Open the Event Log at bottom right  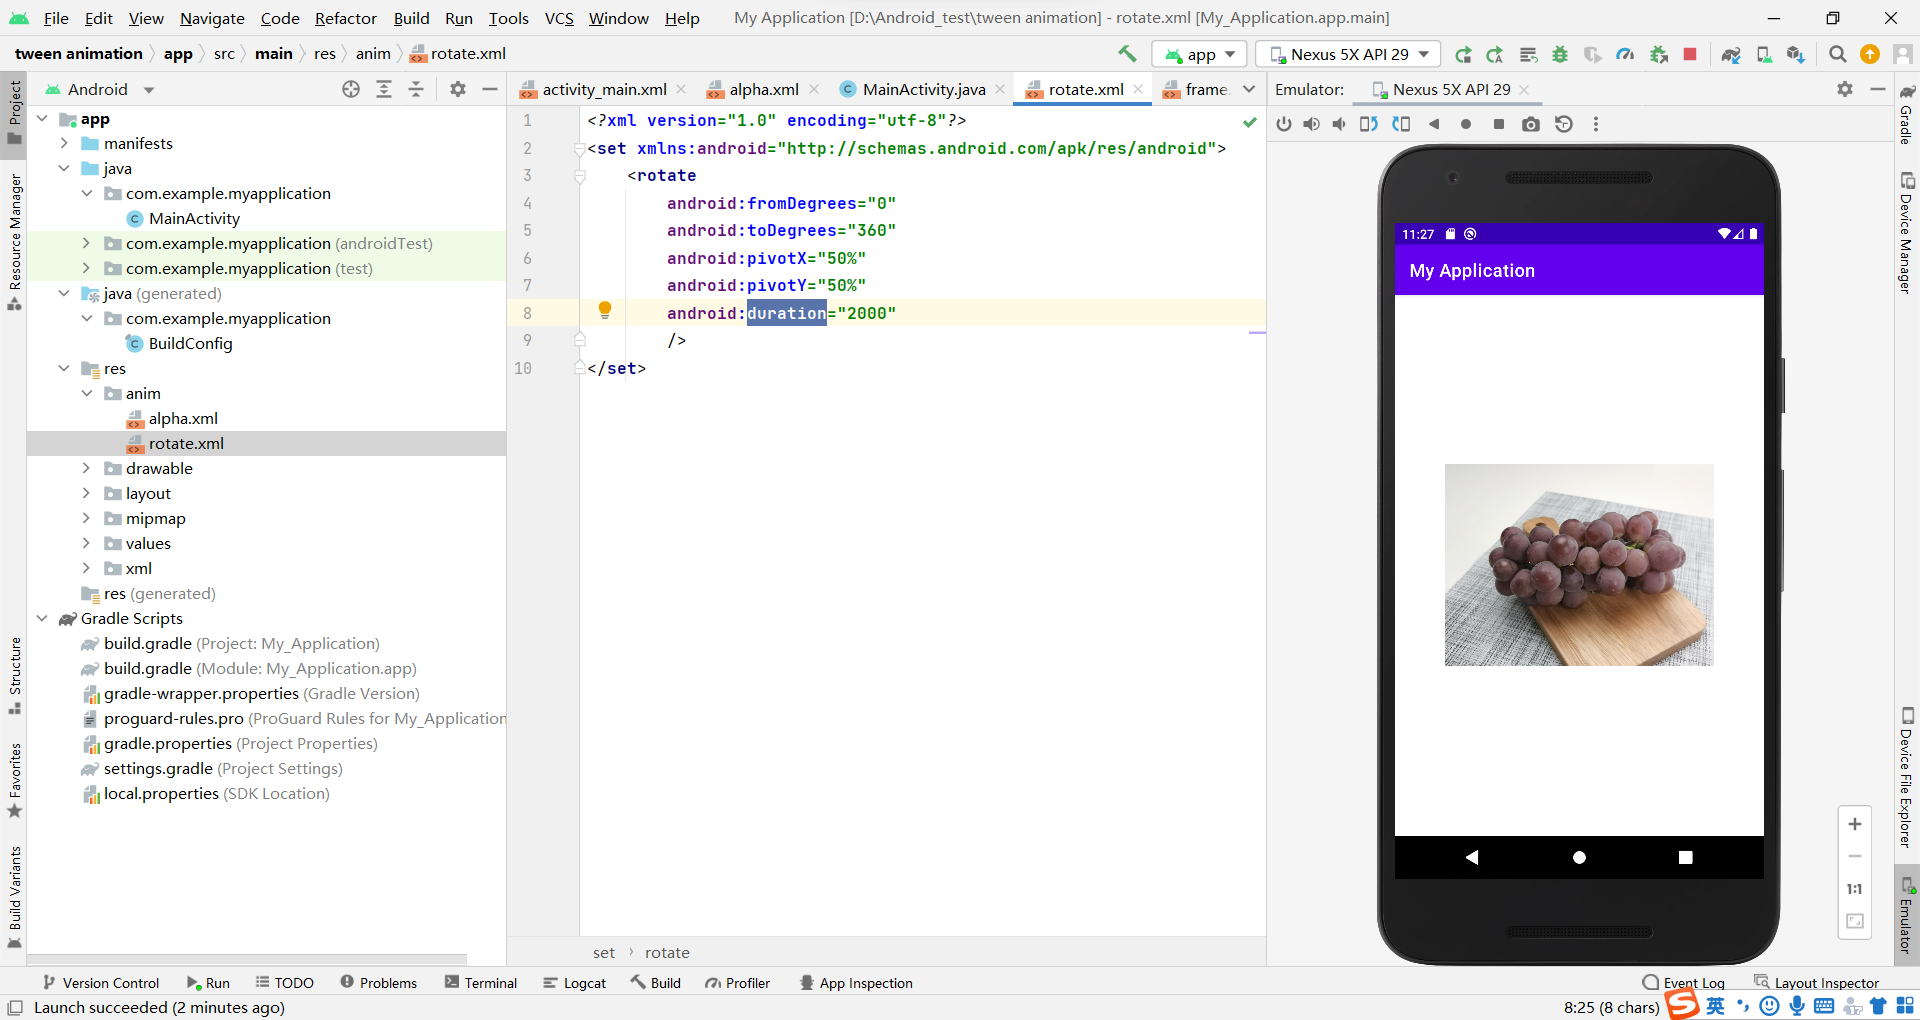tap(1694, 983)
